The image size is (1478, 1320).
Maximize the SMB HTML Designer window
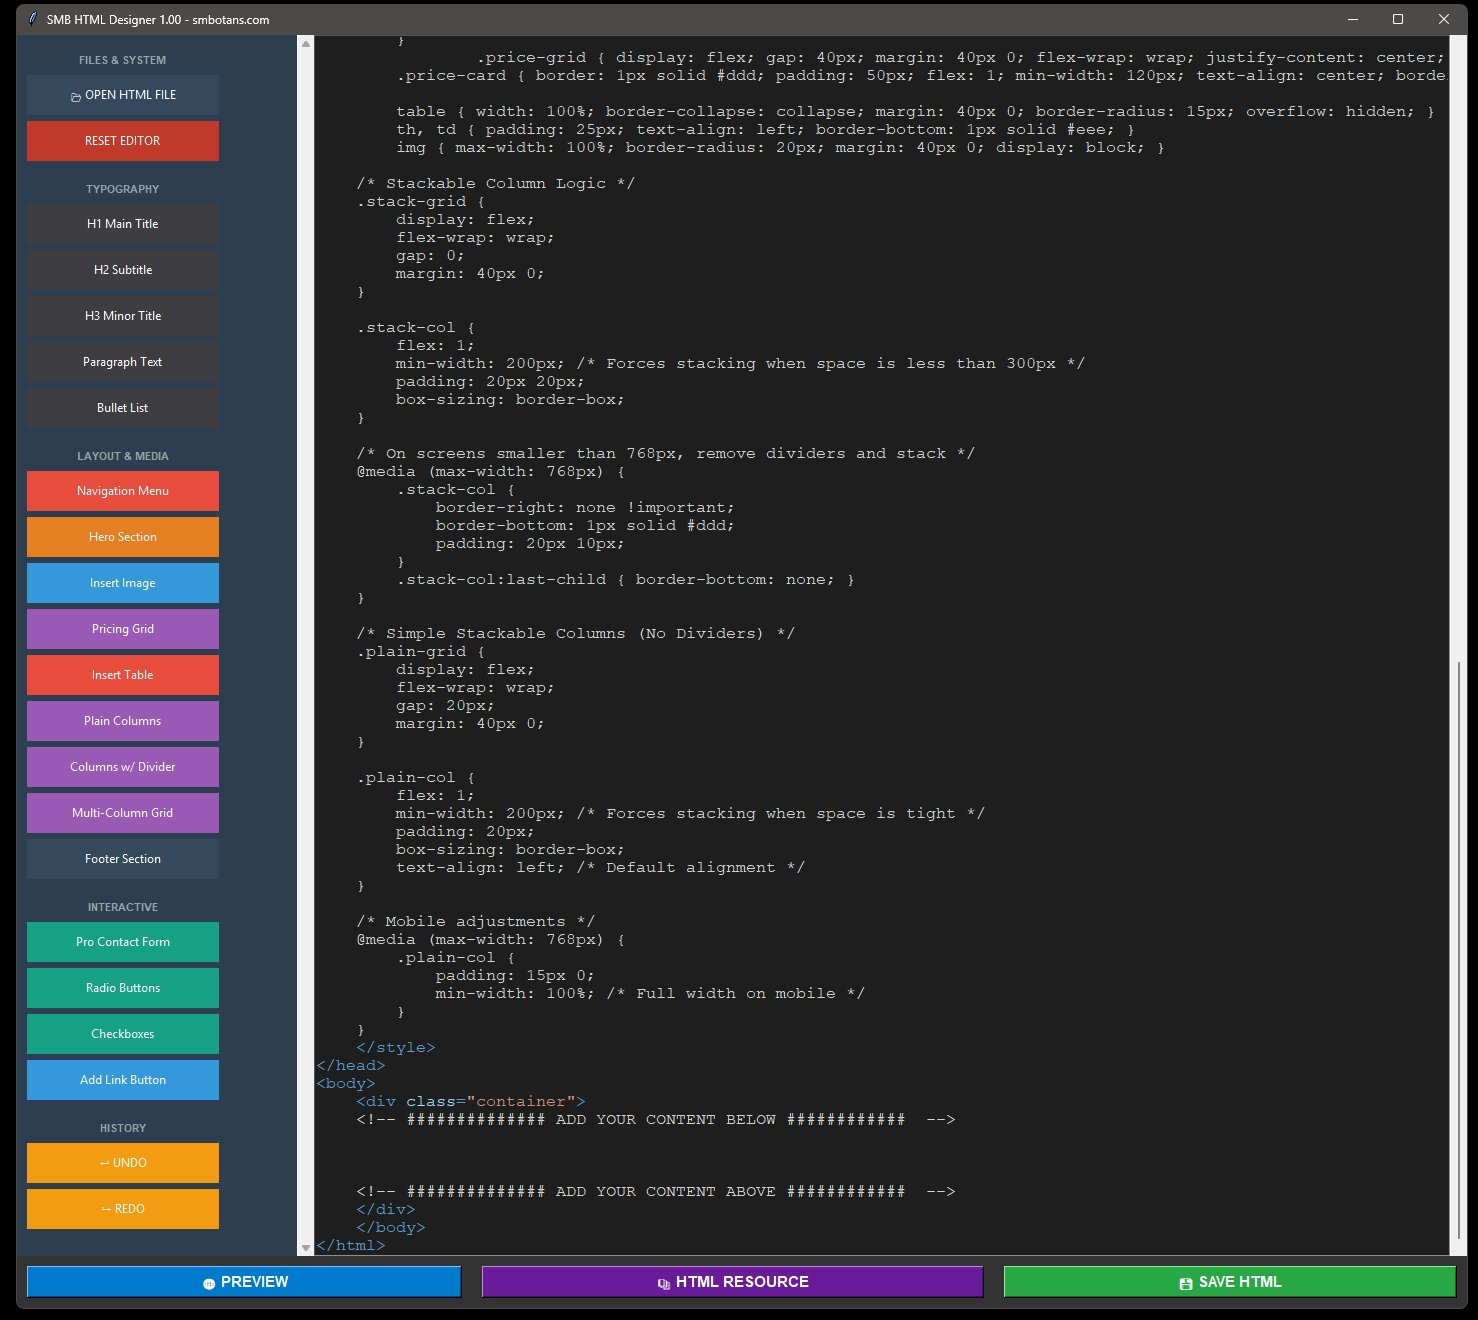(x=1398, y=19)
